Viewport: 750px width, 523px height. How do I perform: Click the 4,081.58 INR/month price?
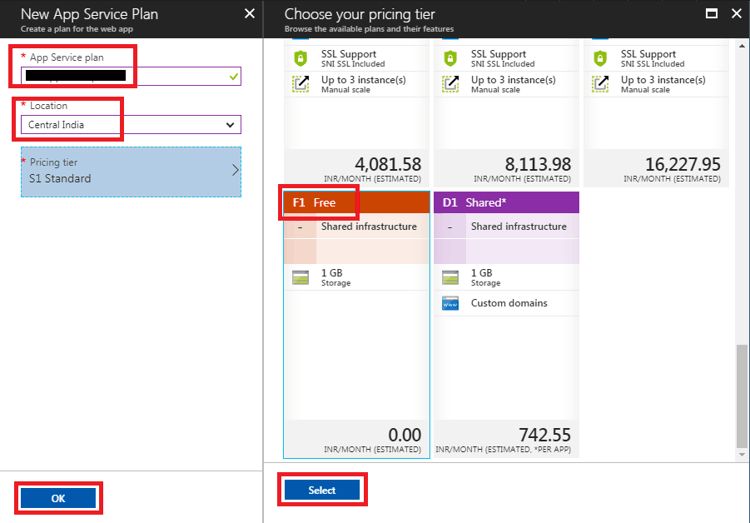pos(388,164)
